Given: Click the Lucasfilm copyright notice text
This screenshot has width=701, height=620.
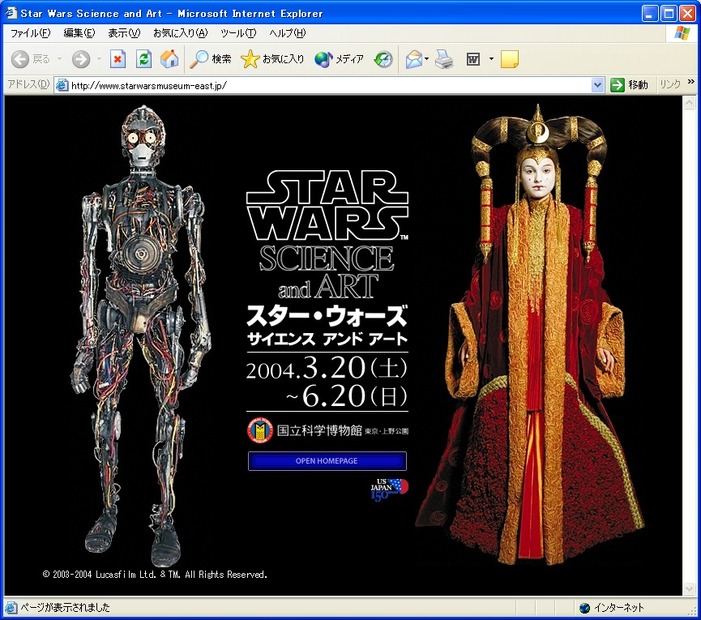Looking at the screenshot, I should point(155,574).
